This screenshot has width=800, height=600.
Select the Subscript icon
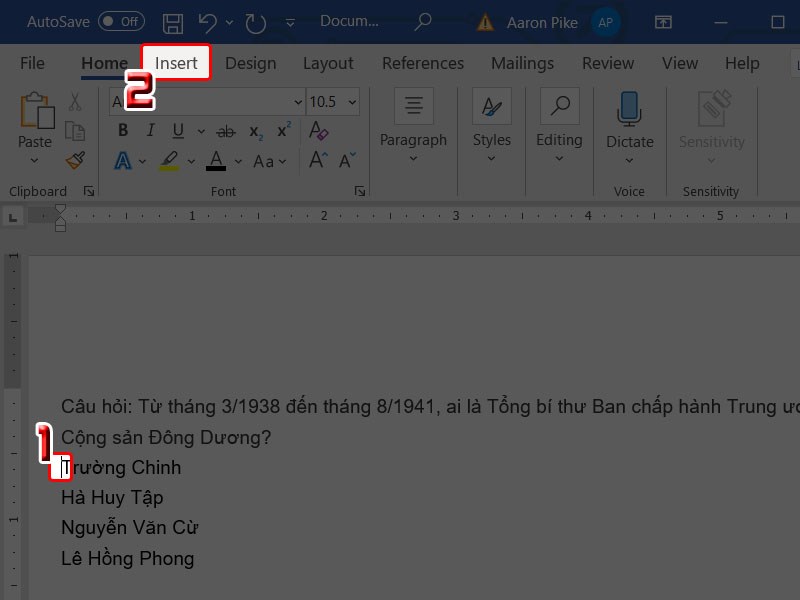pyautogui.click(x=254, y=131)
